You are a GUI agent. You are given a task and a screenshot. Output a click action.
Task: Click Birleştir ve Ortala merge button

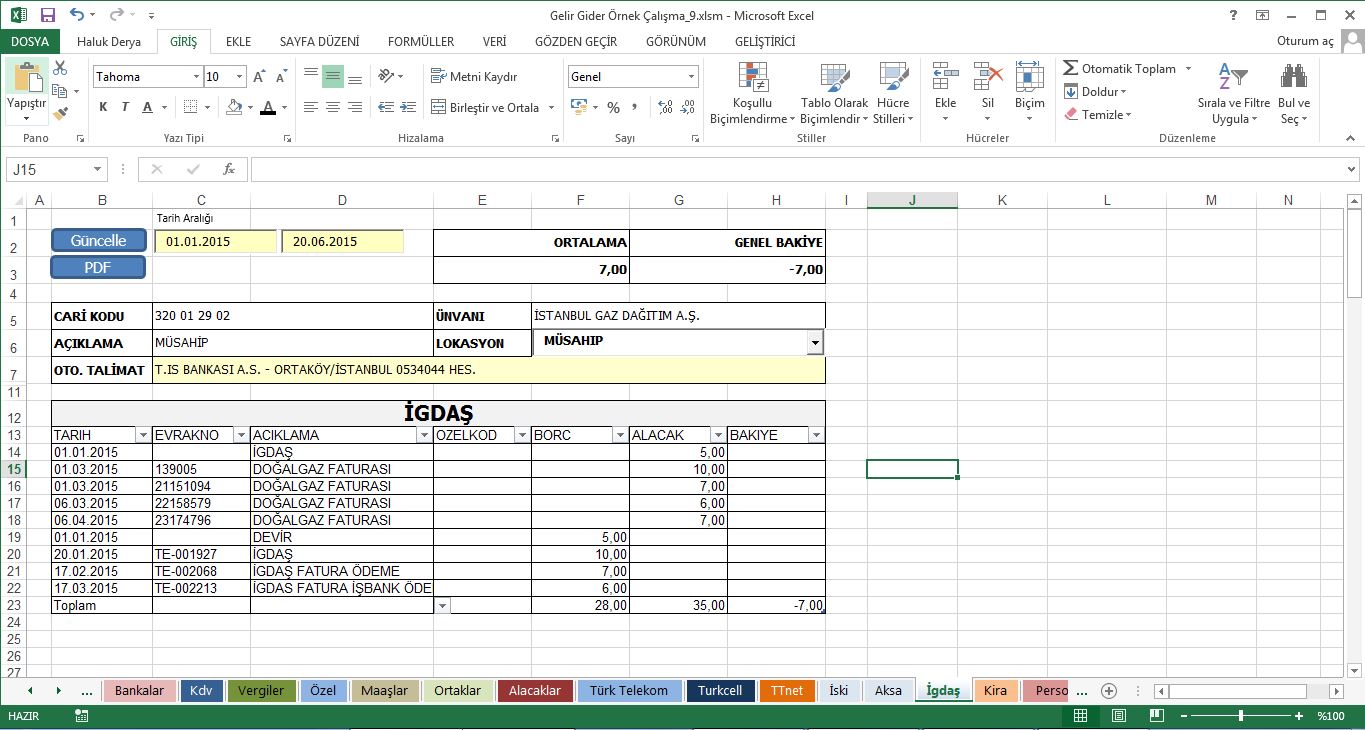[x=485, y=107]
